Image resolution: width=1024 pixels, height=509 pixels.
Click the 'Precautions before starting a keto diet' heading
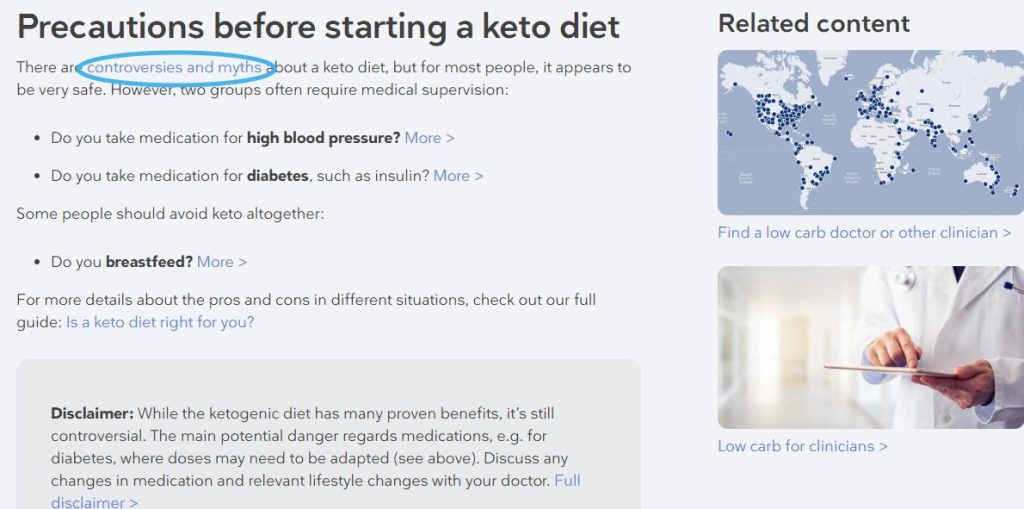[x=318, y=26]
